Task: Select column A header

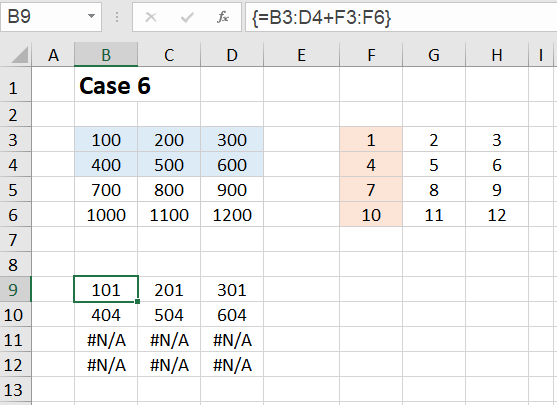Action: tap(53, 55)
